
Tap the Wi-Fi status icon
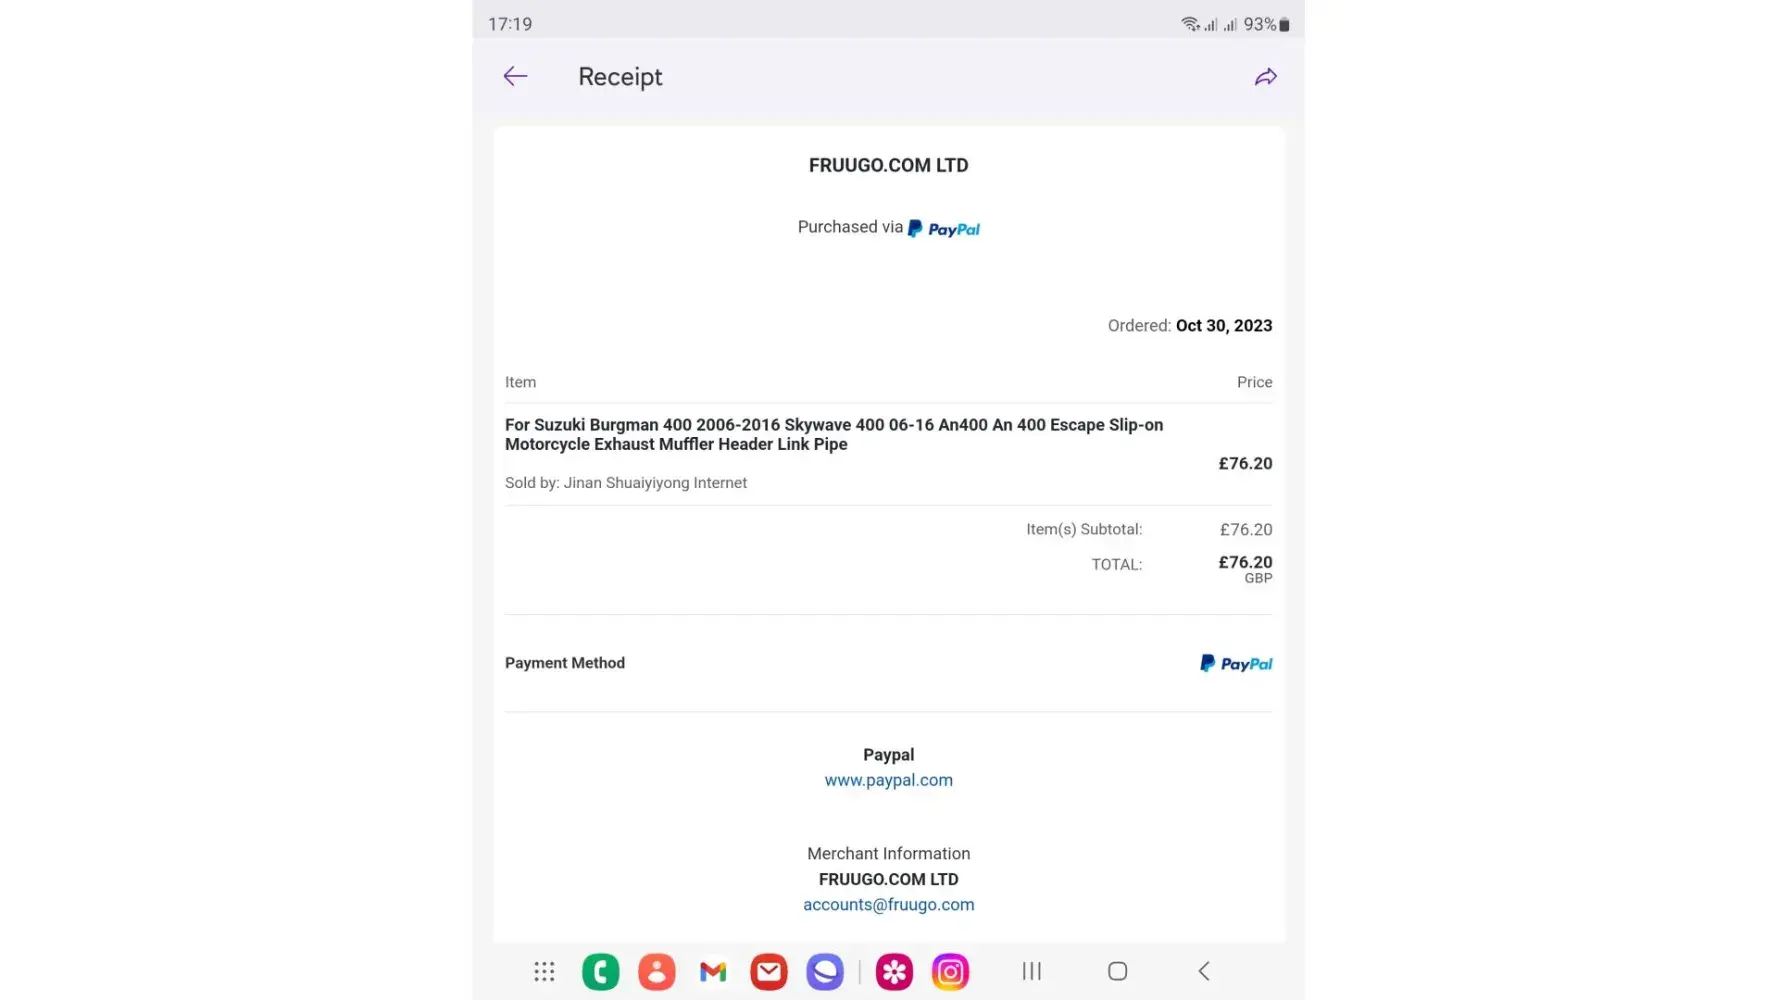(1189, 24)
